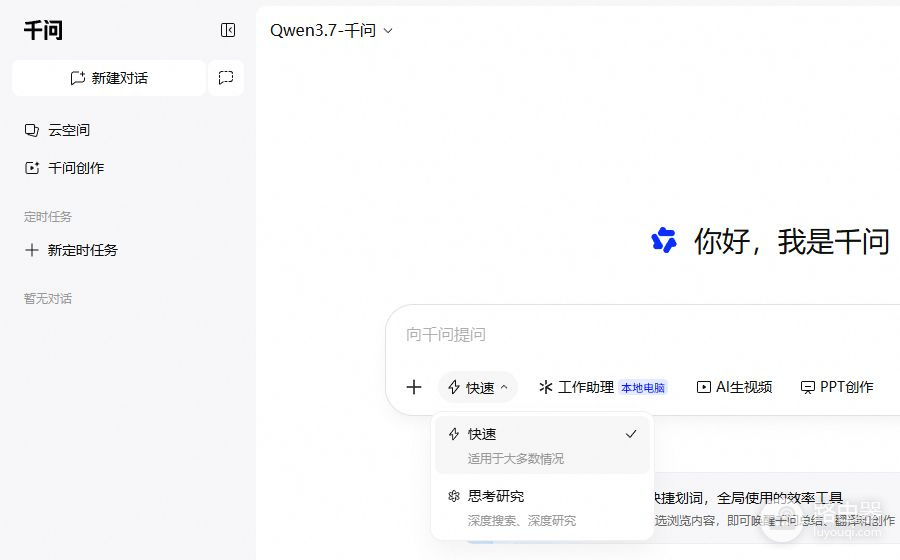This screenshot has width=900, height=560.
Task: Click the 千问创作 play-frame icon
Action: (32, 168)
